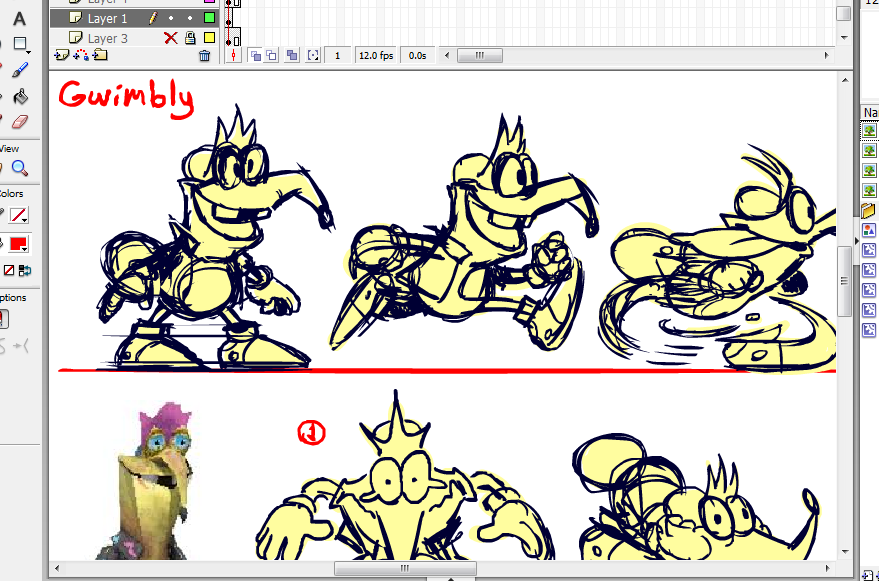
Task: Select the Rectangle tool
Action: click(20, 44)
